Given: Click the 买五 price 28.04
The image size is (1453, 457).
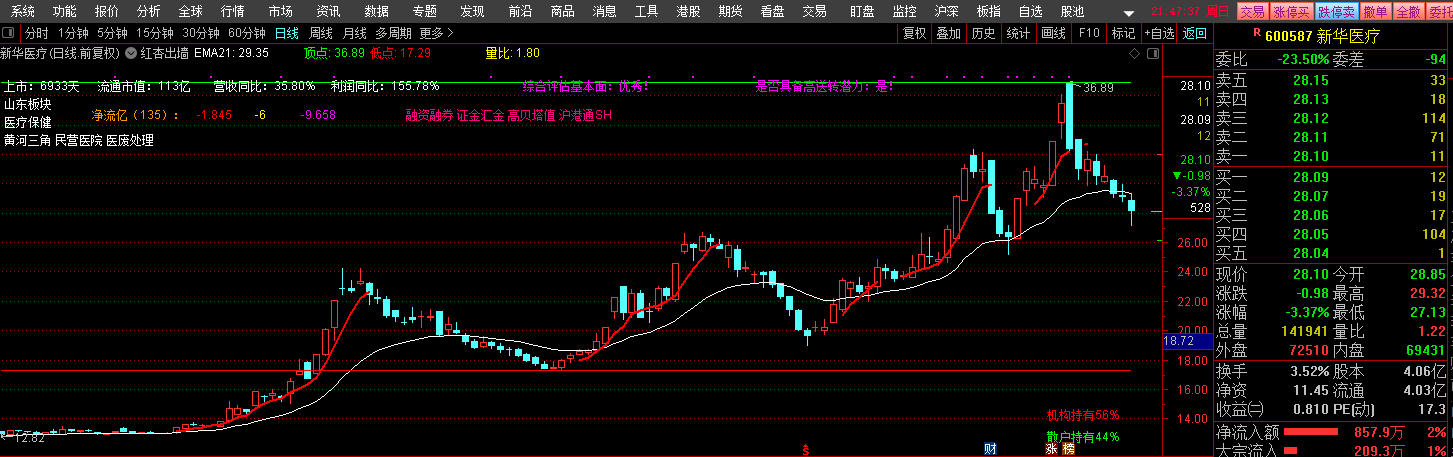Looking at the screenshot, I should pos(1310,253).
